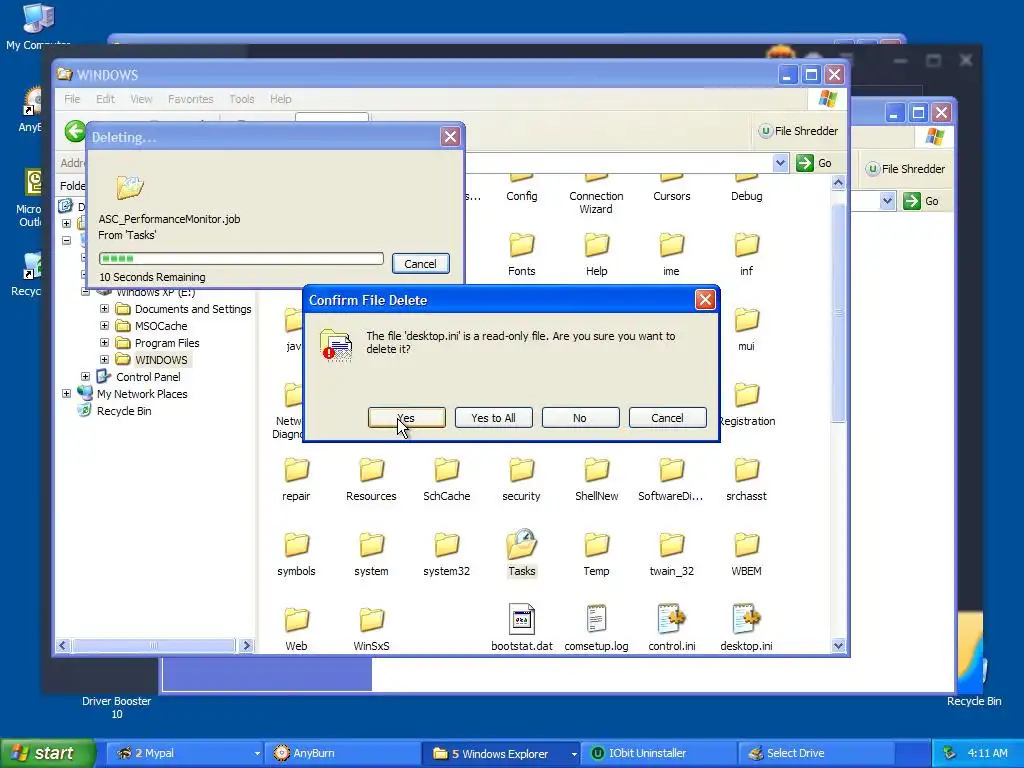Screen dimensions: 1024x768
Task: Select Program Files in folder tree
Action: click(x=167, y=343)
